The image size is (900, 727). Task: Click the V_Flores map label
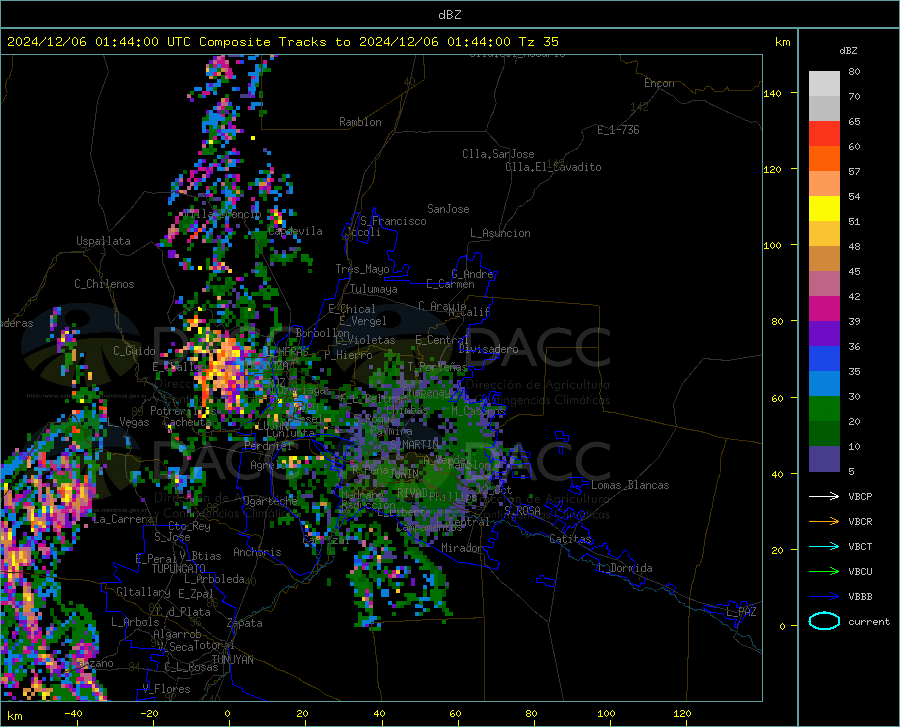tap(166, 689)
